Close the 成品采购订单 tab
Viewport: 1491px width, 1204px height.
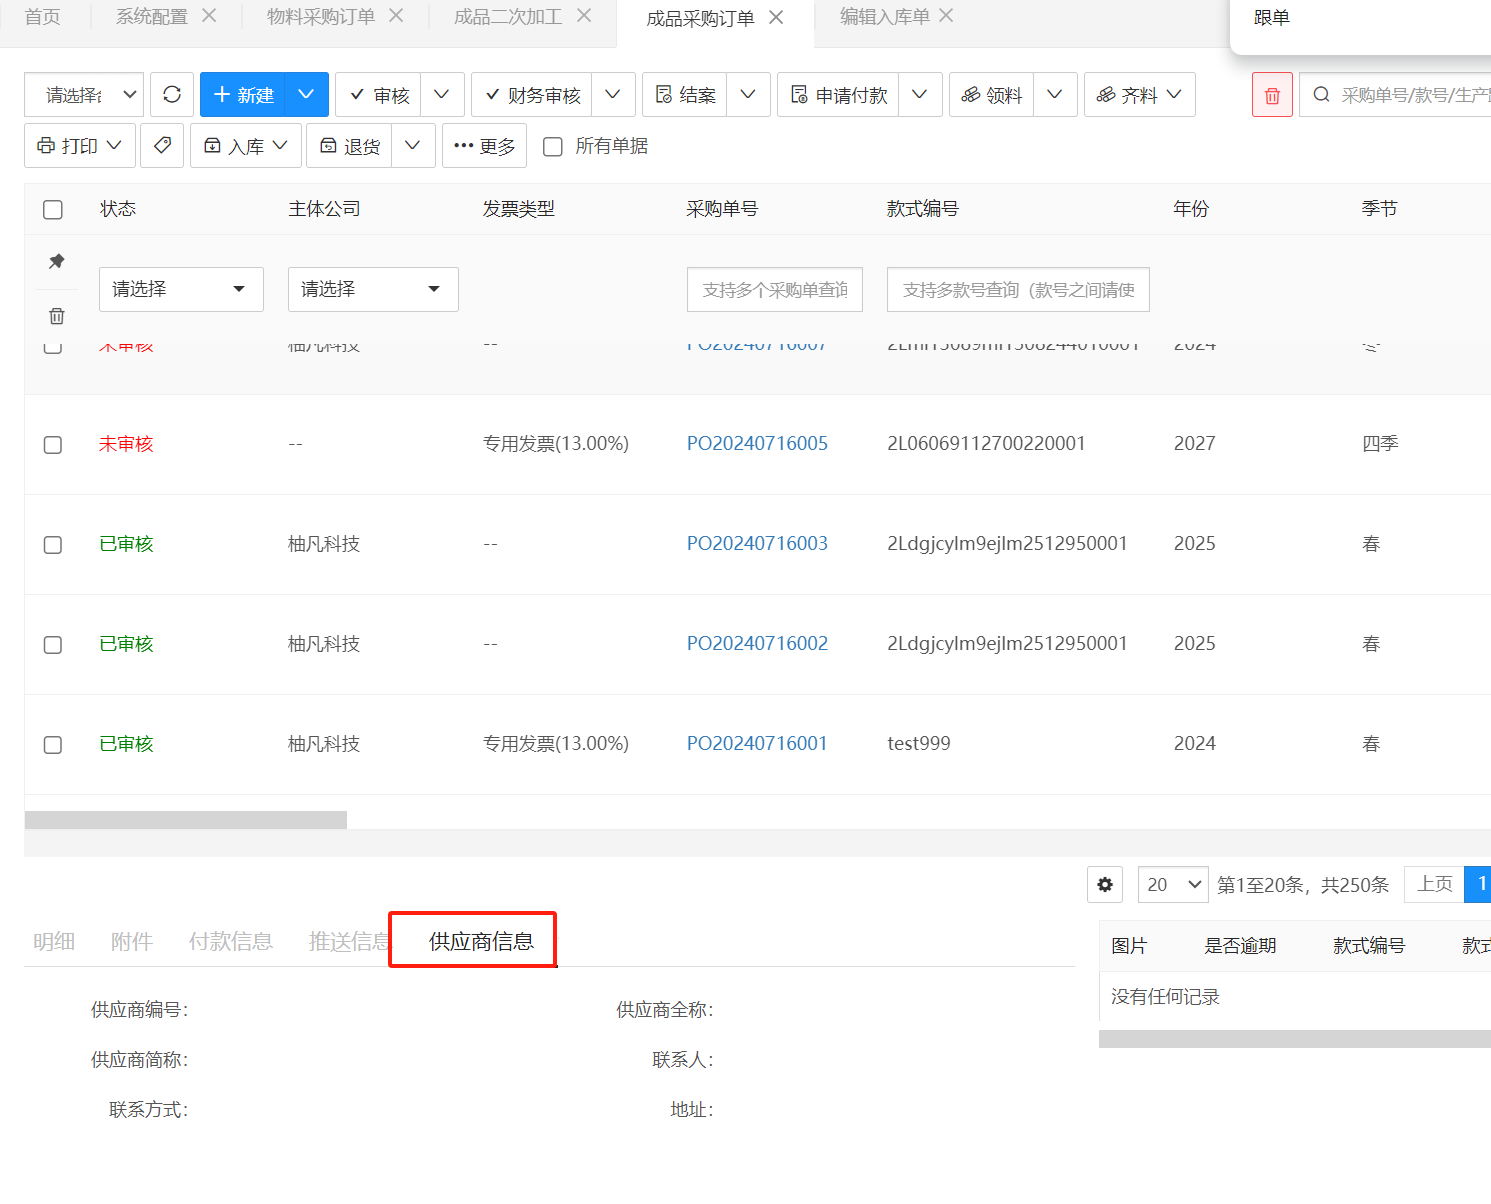[x=776, y=18]
